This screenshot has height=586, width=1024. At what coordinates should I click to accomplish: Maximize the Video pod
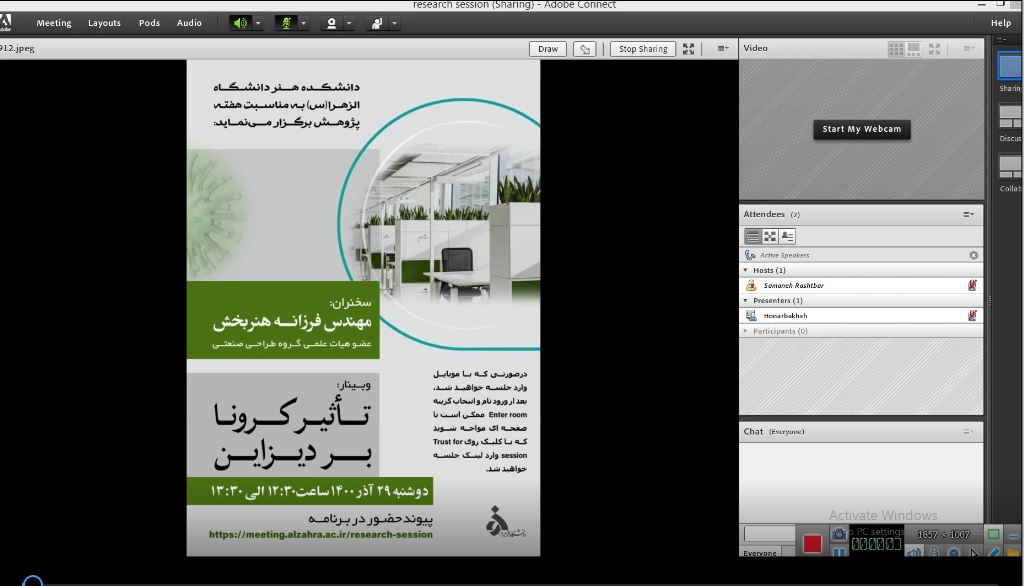935,49
